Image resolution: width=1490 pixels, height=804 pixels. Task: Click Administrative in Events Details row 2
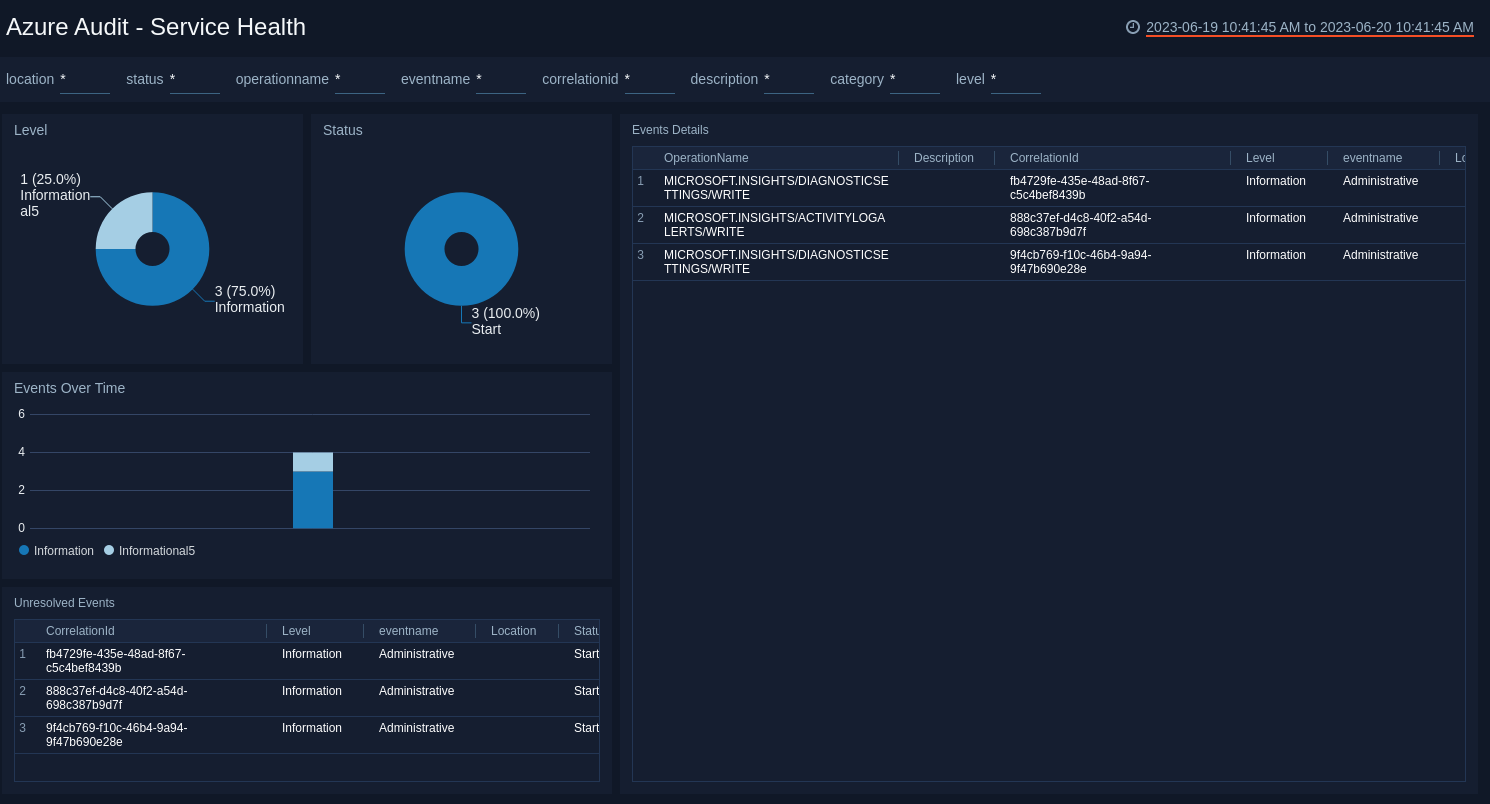(1380, 218)
